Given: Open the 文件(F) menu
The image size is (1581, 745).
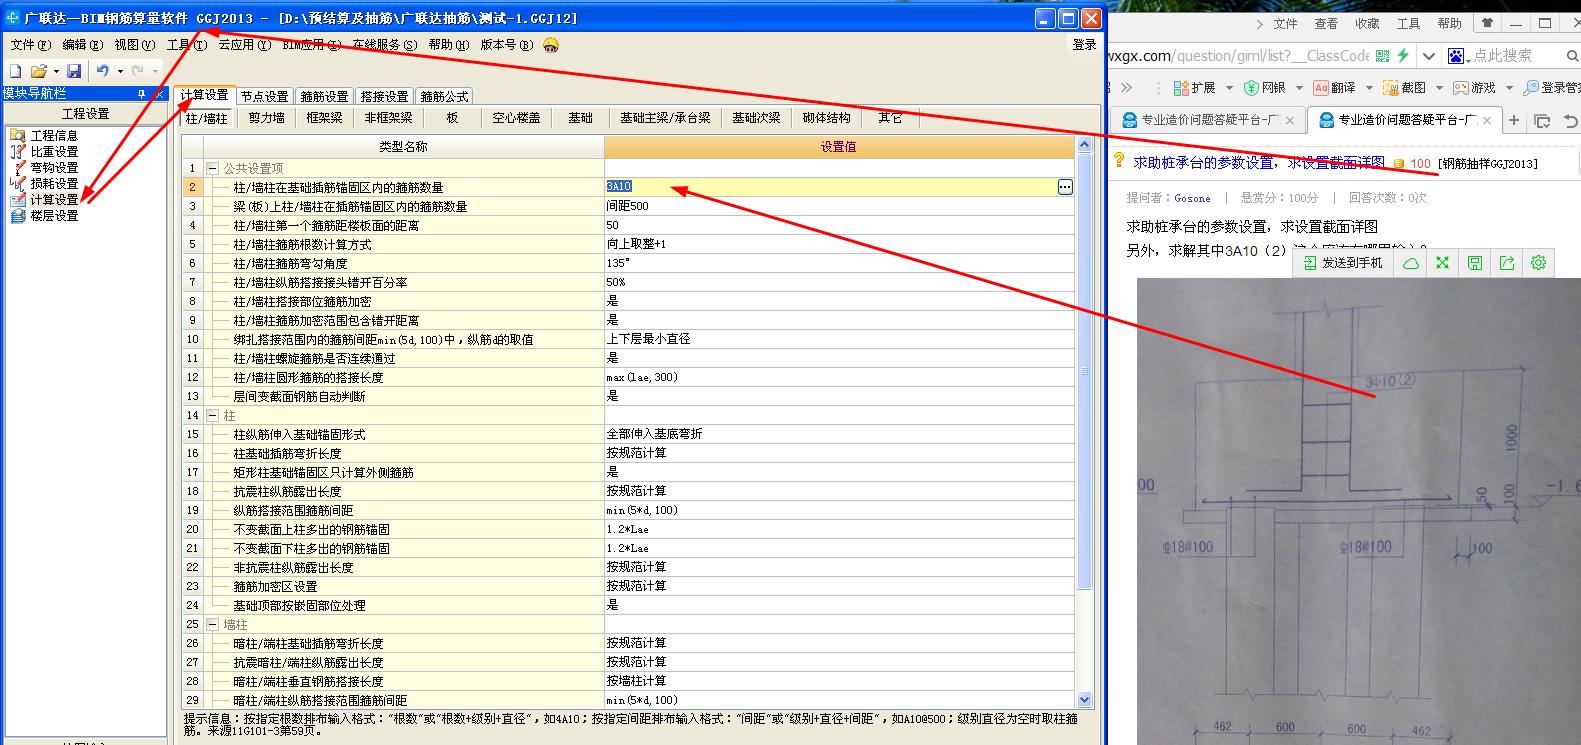Looking at the screenshot, I should [x=30, y=45].
